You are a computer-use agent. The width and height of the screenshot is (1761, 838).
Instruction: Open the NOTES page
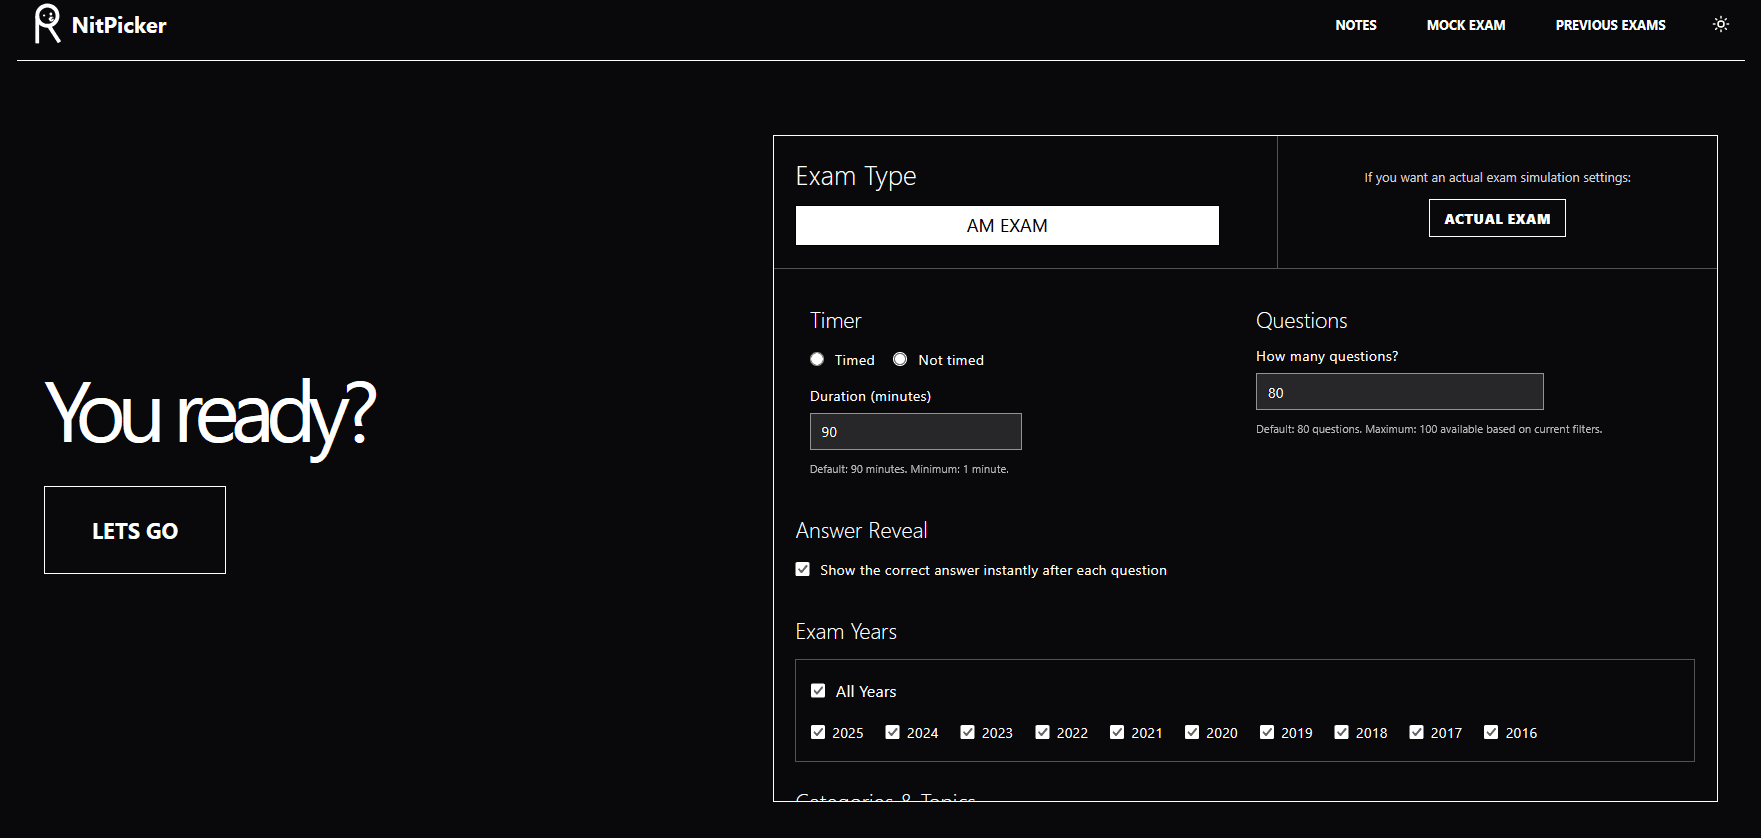click(1356, 25)
